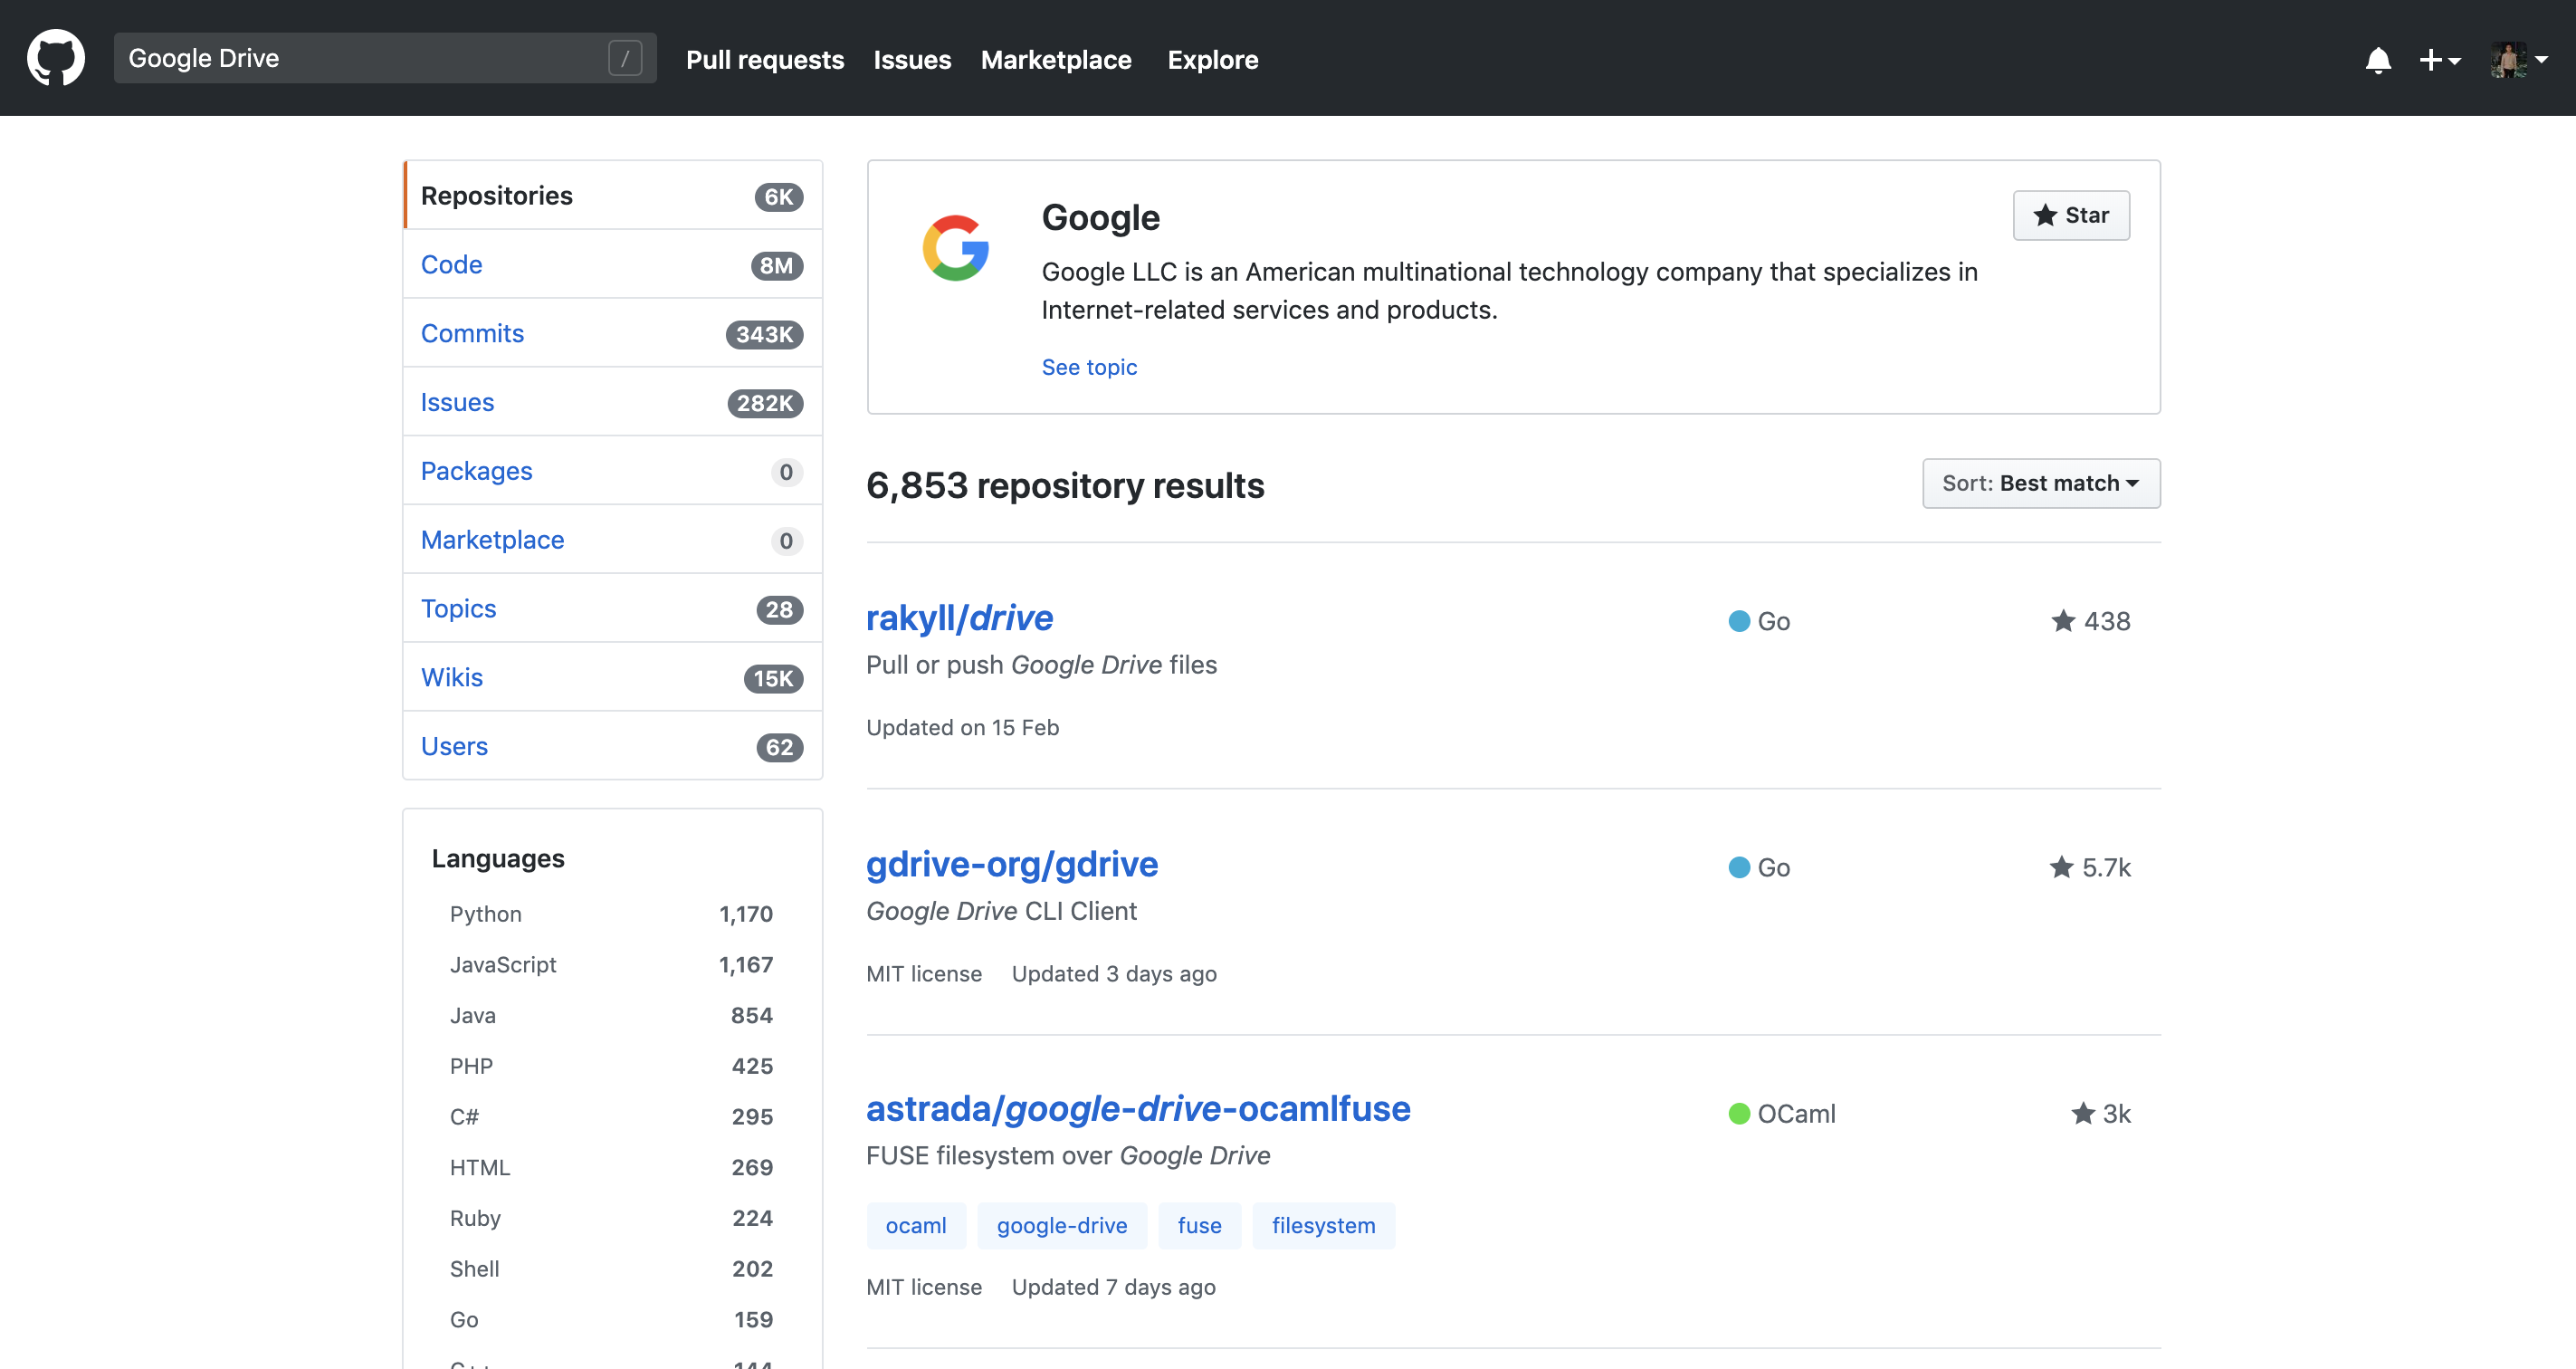
Task: Click 'Updated 3 days ago' text
Action: [1114, 974]
